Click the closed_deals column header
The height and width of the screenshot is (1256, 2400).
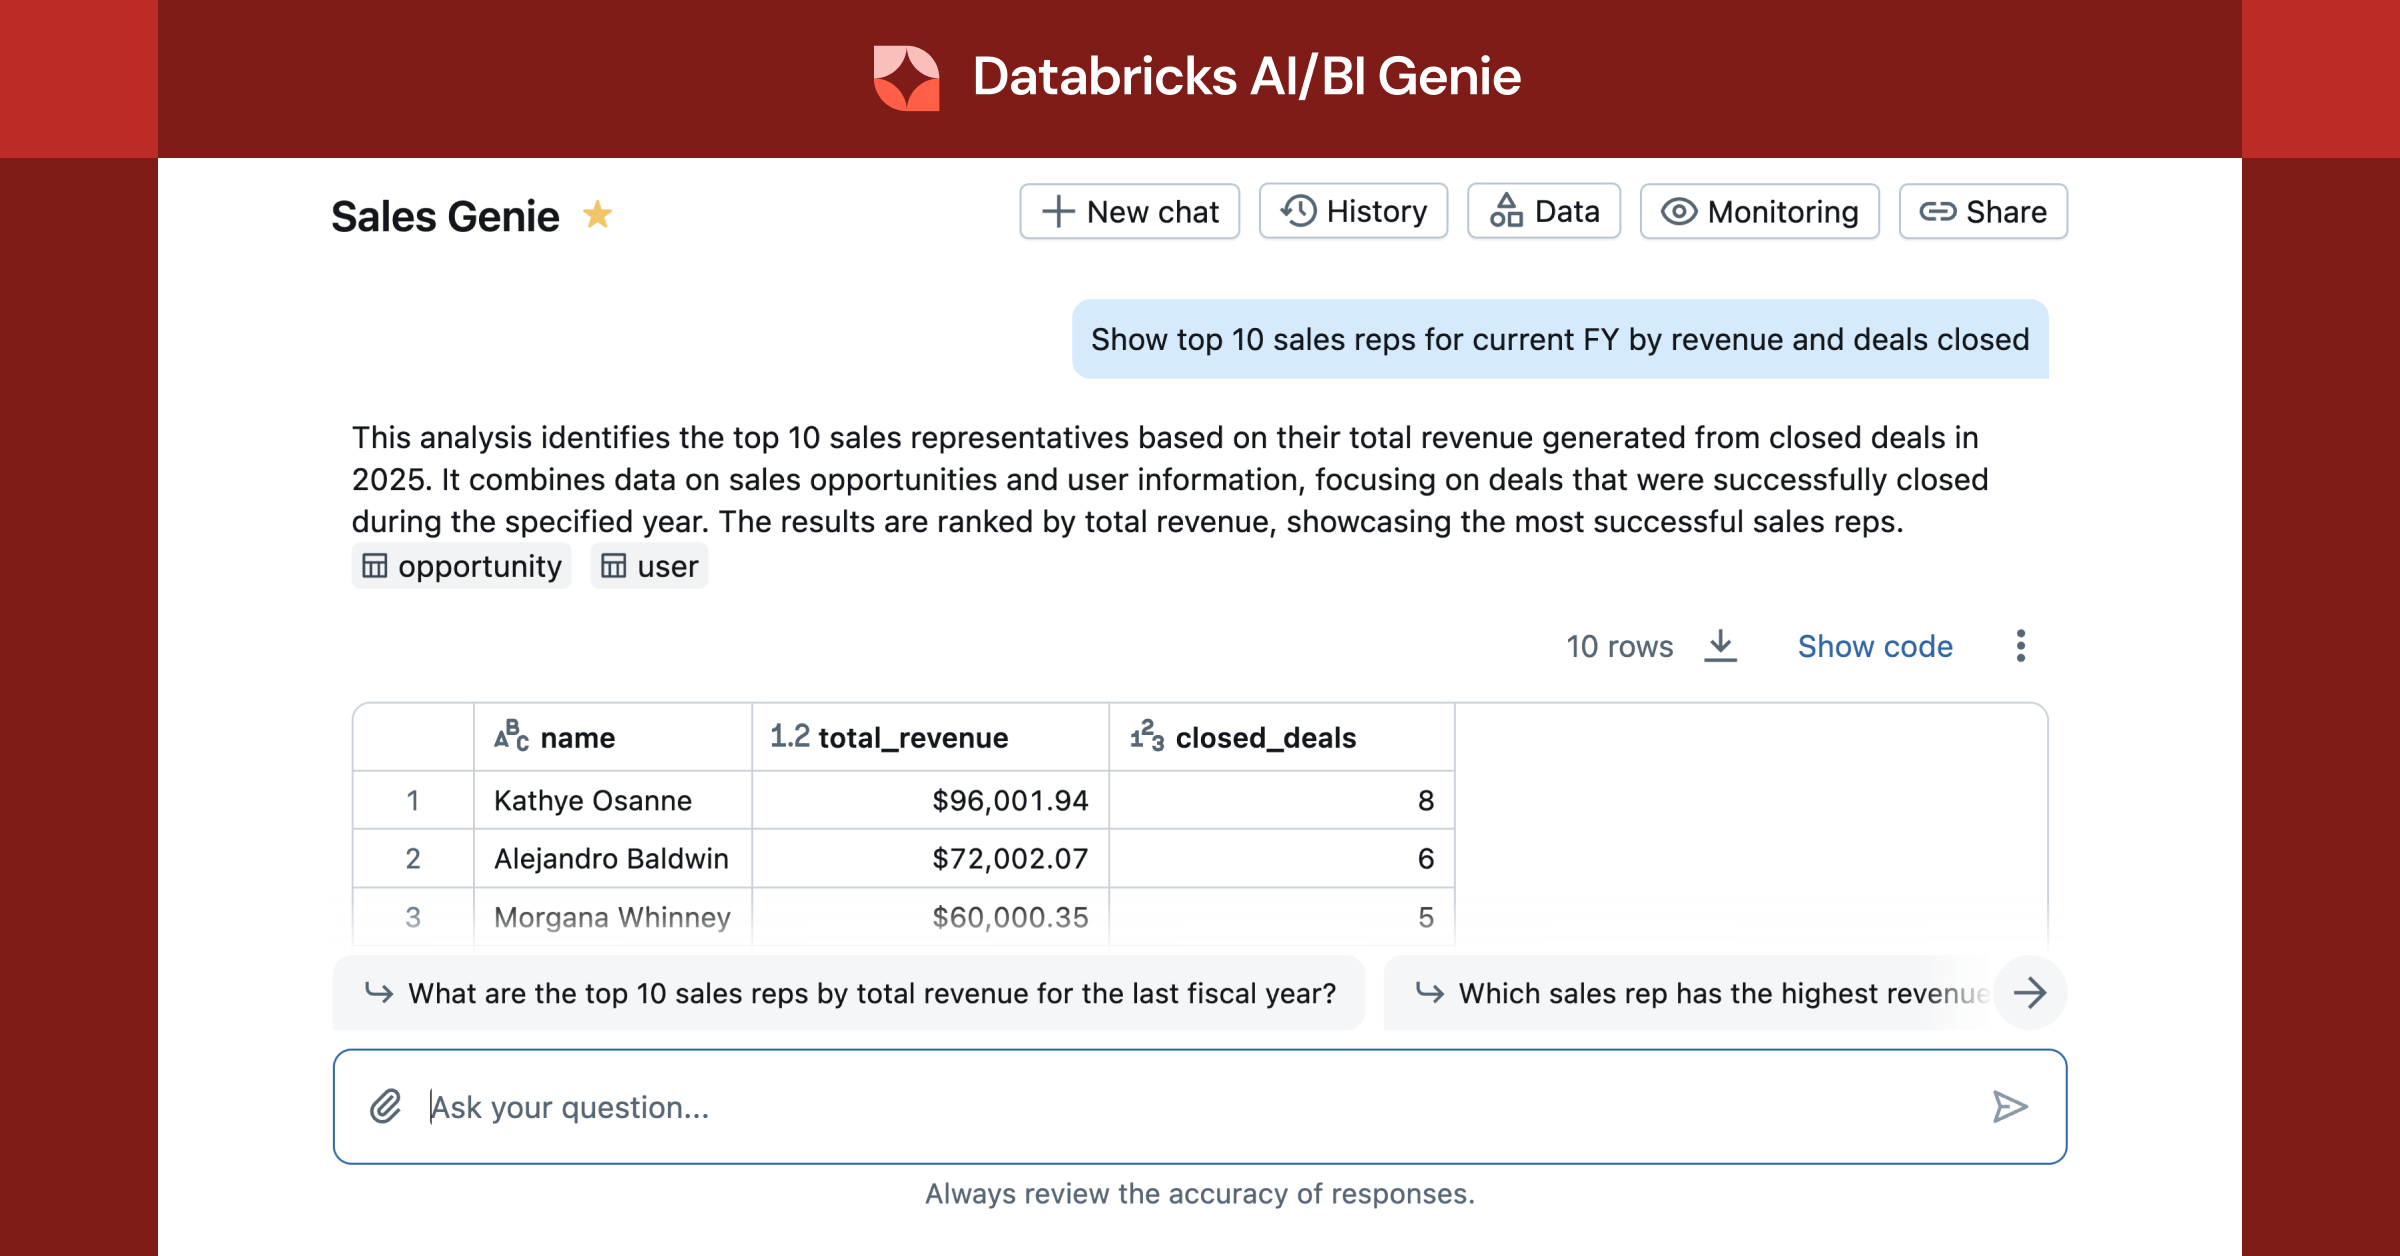coord(1265,738)
